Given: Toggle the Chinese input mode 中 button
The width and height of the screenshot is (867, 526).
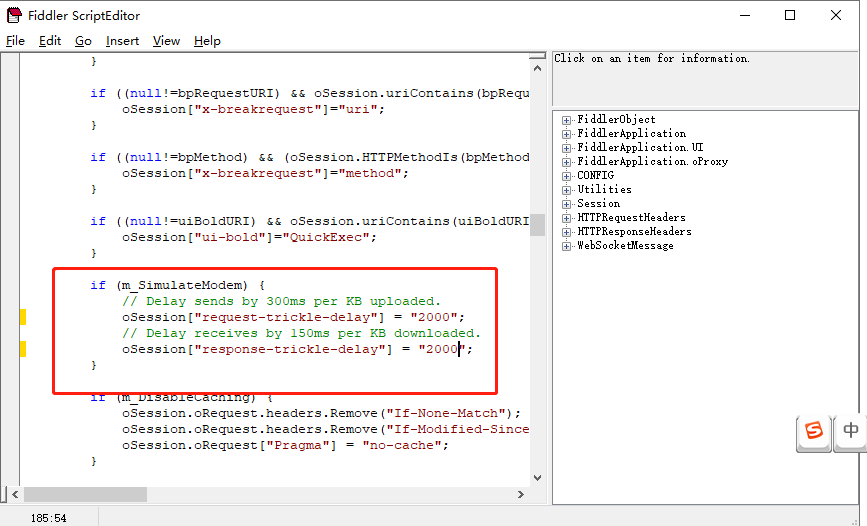Looking at the screenshot, I should point(850,431).
